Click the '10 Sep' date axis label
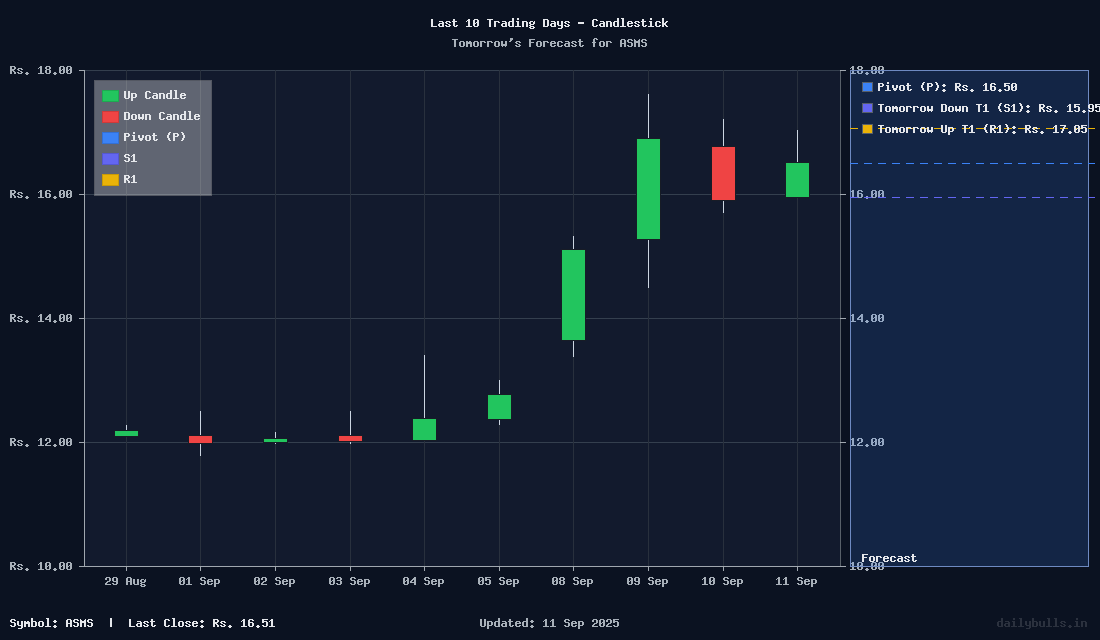1100x640 pixels. pyautogui.click(x=722, y=581)
